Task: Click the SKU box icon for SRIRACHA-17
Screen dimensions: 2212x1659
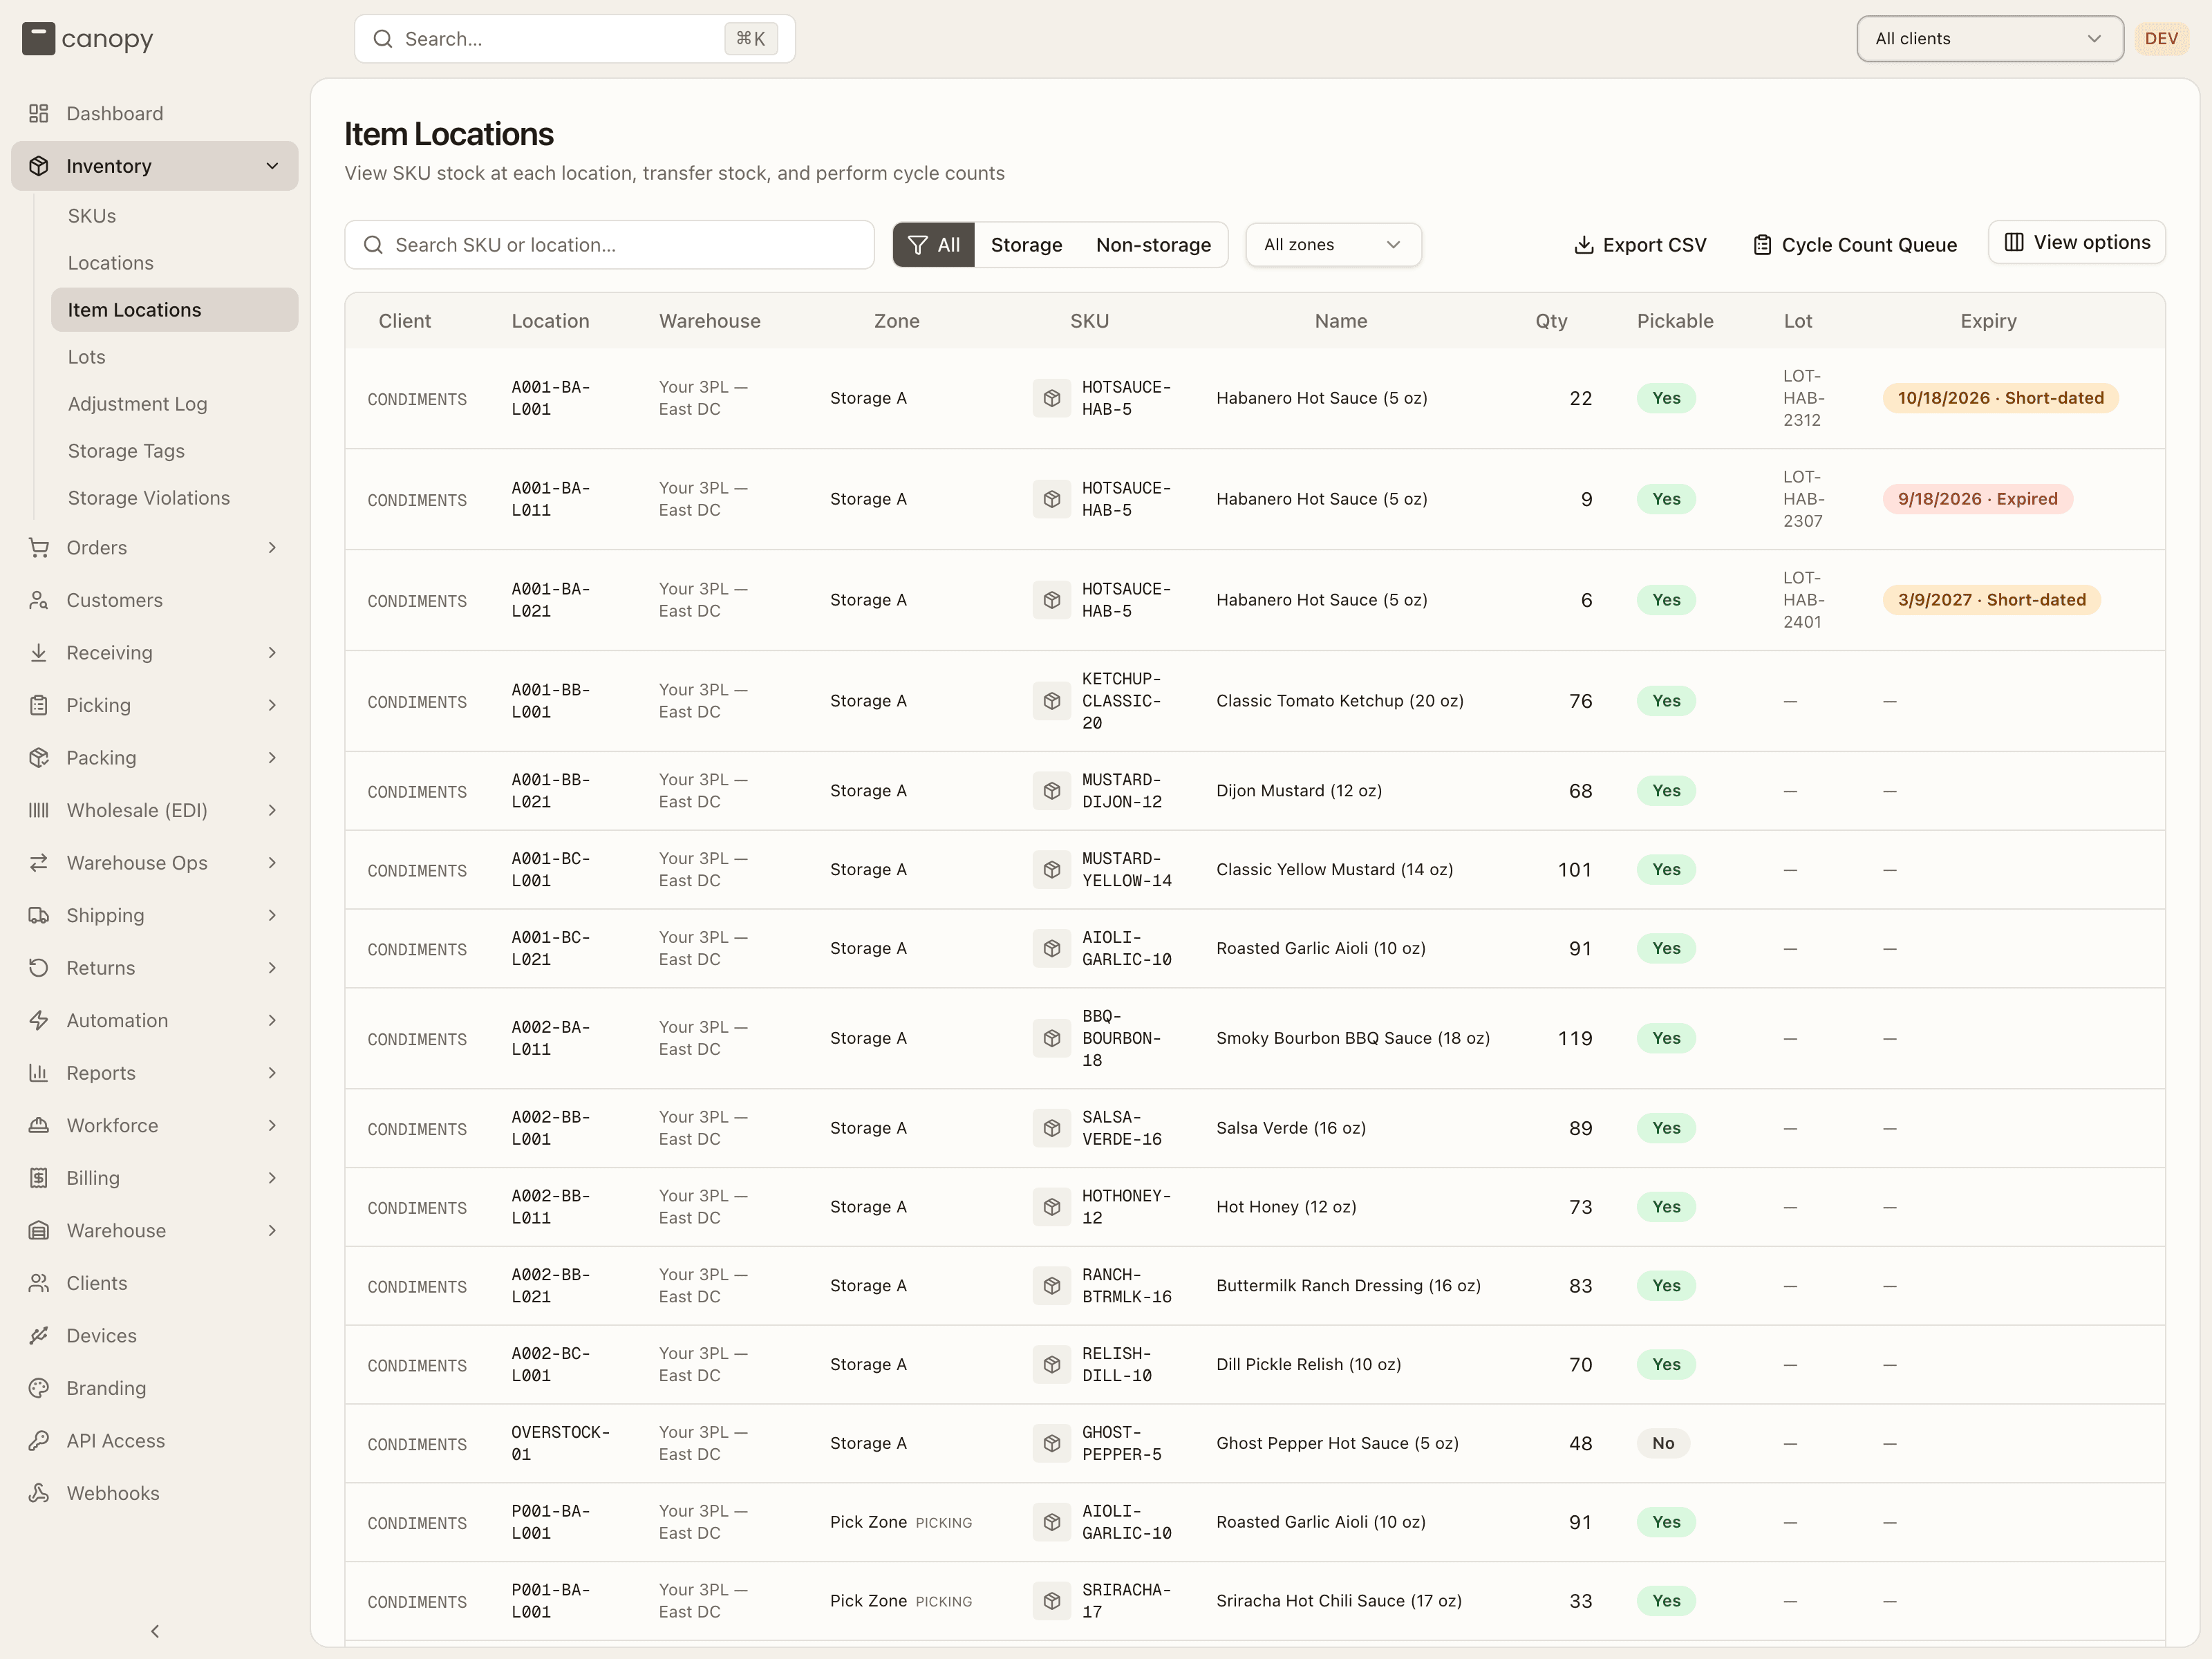Action: [x=1051, y=1601]
